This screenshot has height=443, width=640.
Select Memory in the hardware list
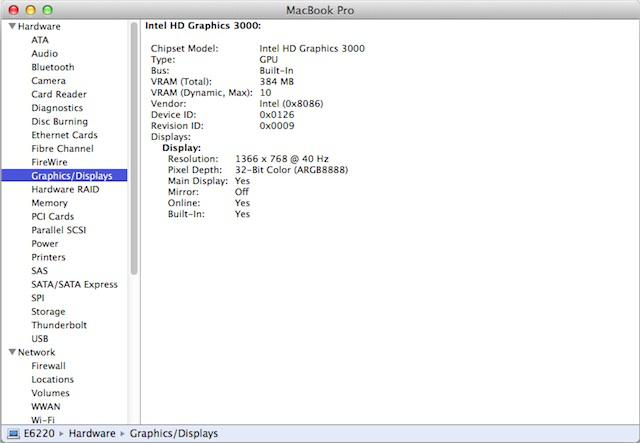[49, 203]
